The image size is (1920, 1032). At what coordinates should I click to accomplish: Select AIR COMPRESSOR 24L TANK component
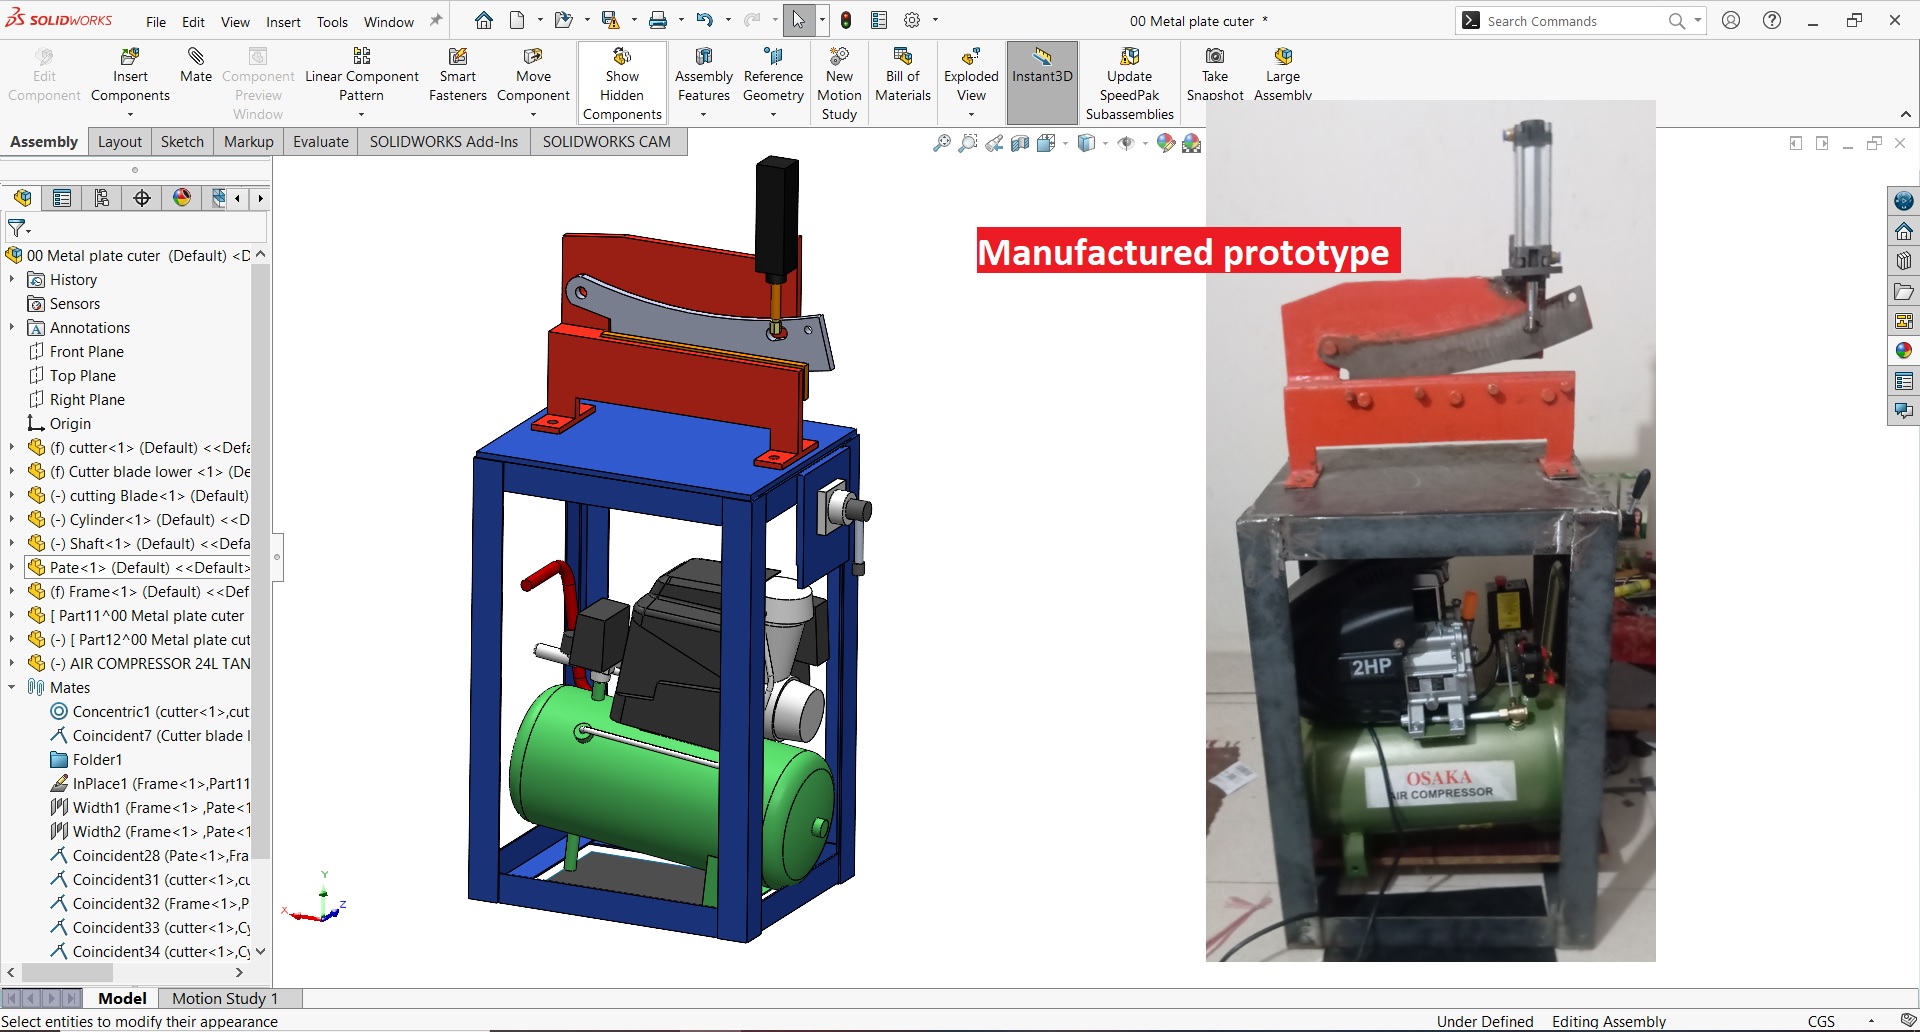139,664
